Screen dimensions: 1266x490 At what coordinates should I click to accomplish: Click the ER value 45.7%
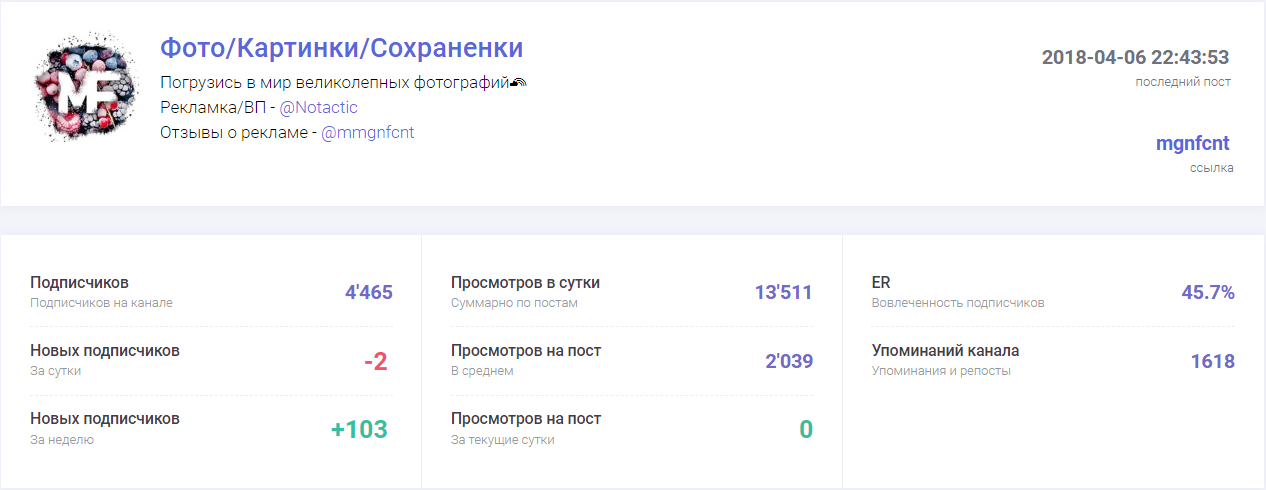pos(1208,293)
